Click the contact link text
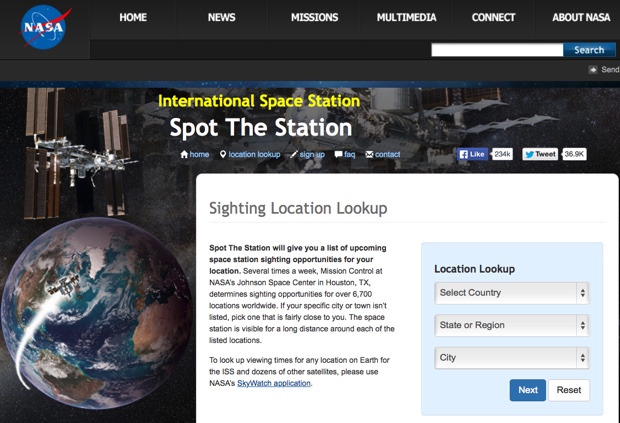The width and height of the screenshot is (620, 423). (x=388, y=154)
